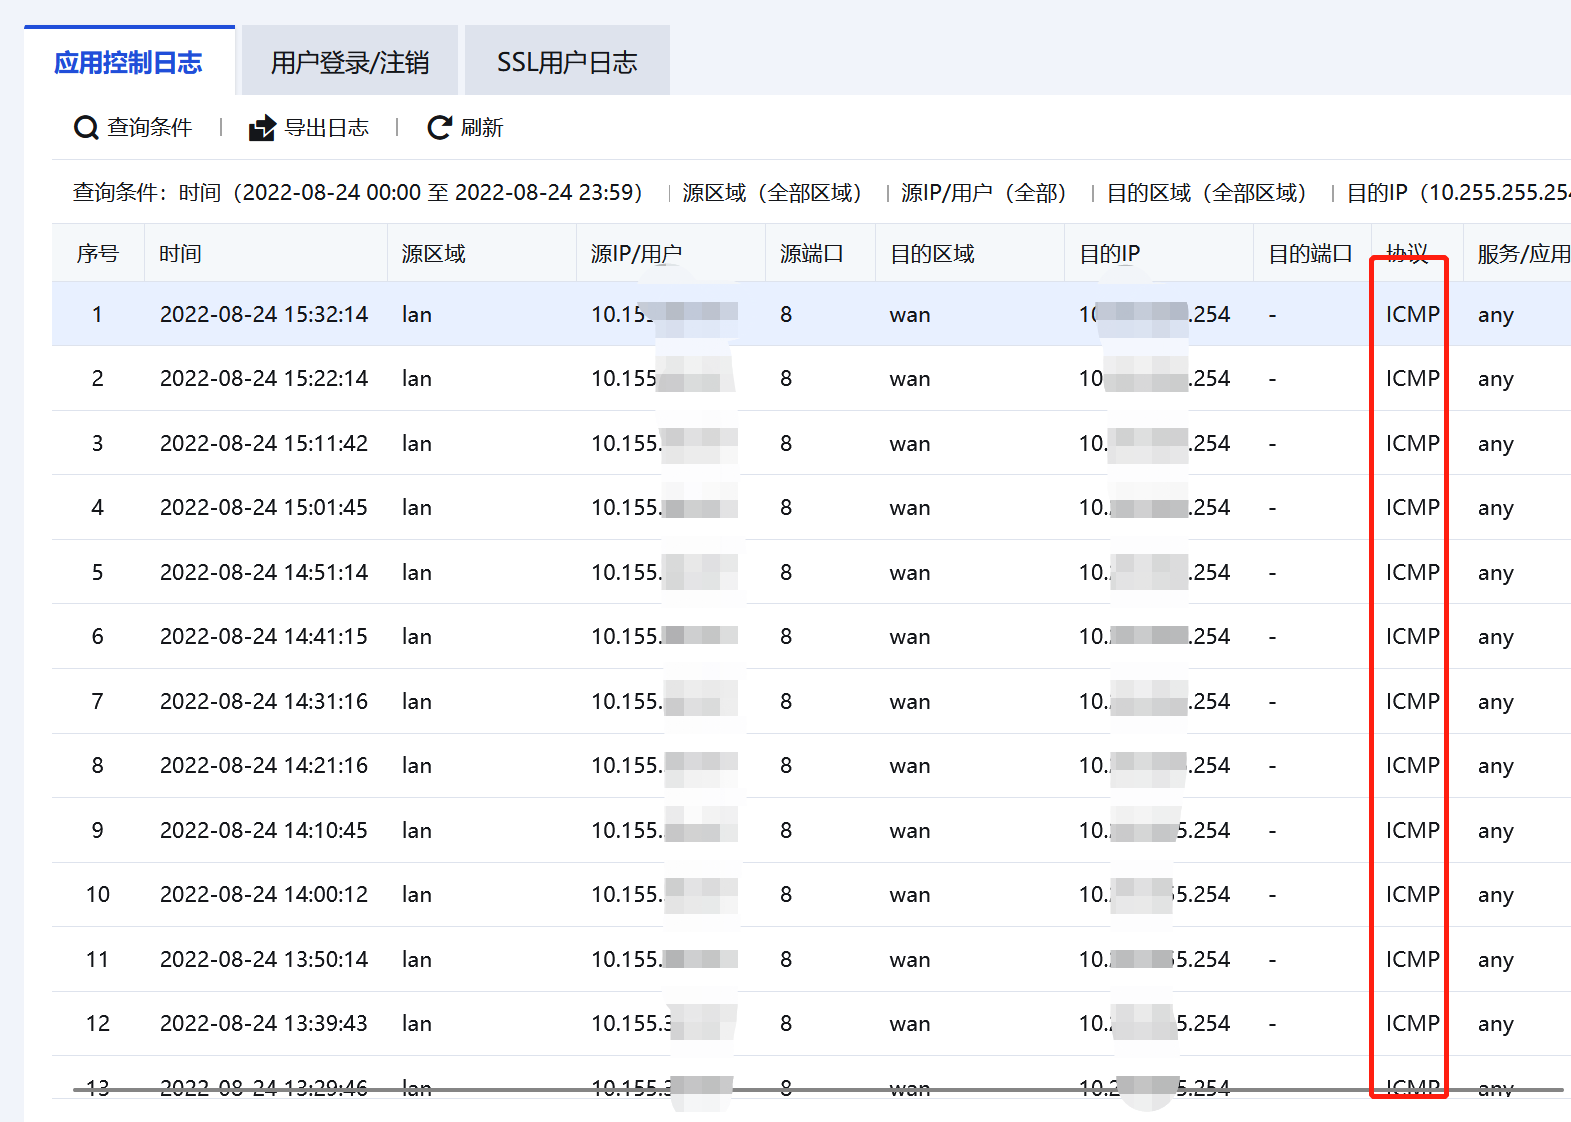Click the 目的IP column header
This screenshot has height=1122, width=1571.
[x=1109, y=254]
